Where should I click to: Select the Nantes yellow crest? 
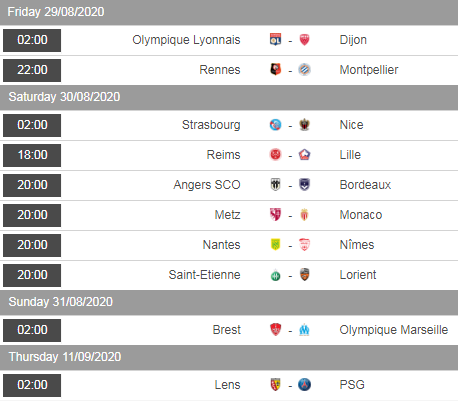(x=275, y=245)
